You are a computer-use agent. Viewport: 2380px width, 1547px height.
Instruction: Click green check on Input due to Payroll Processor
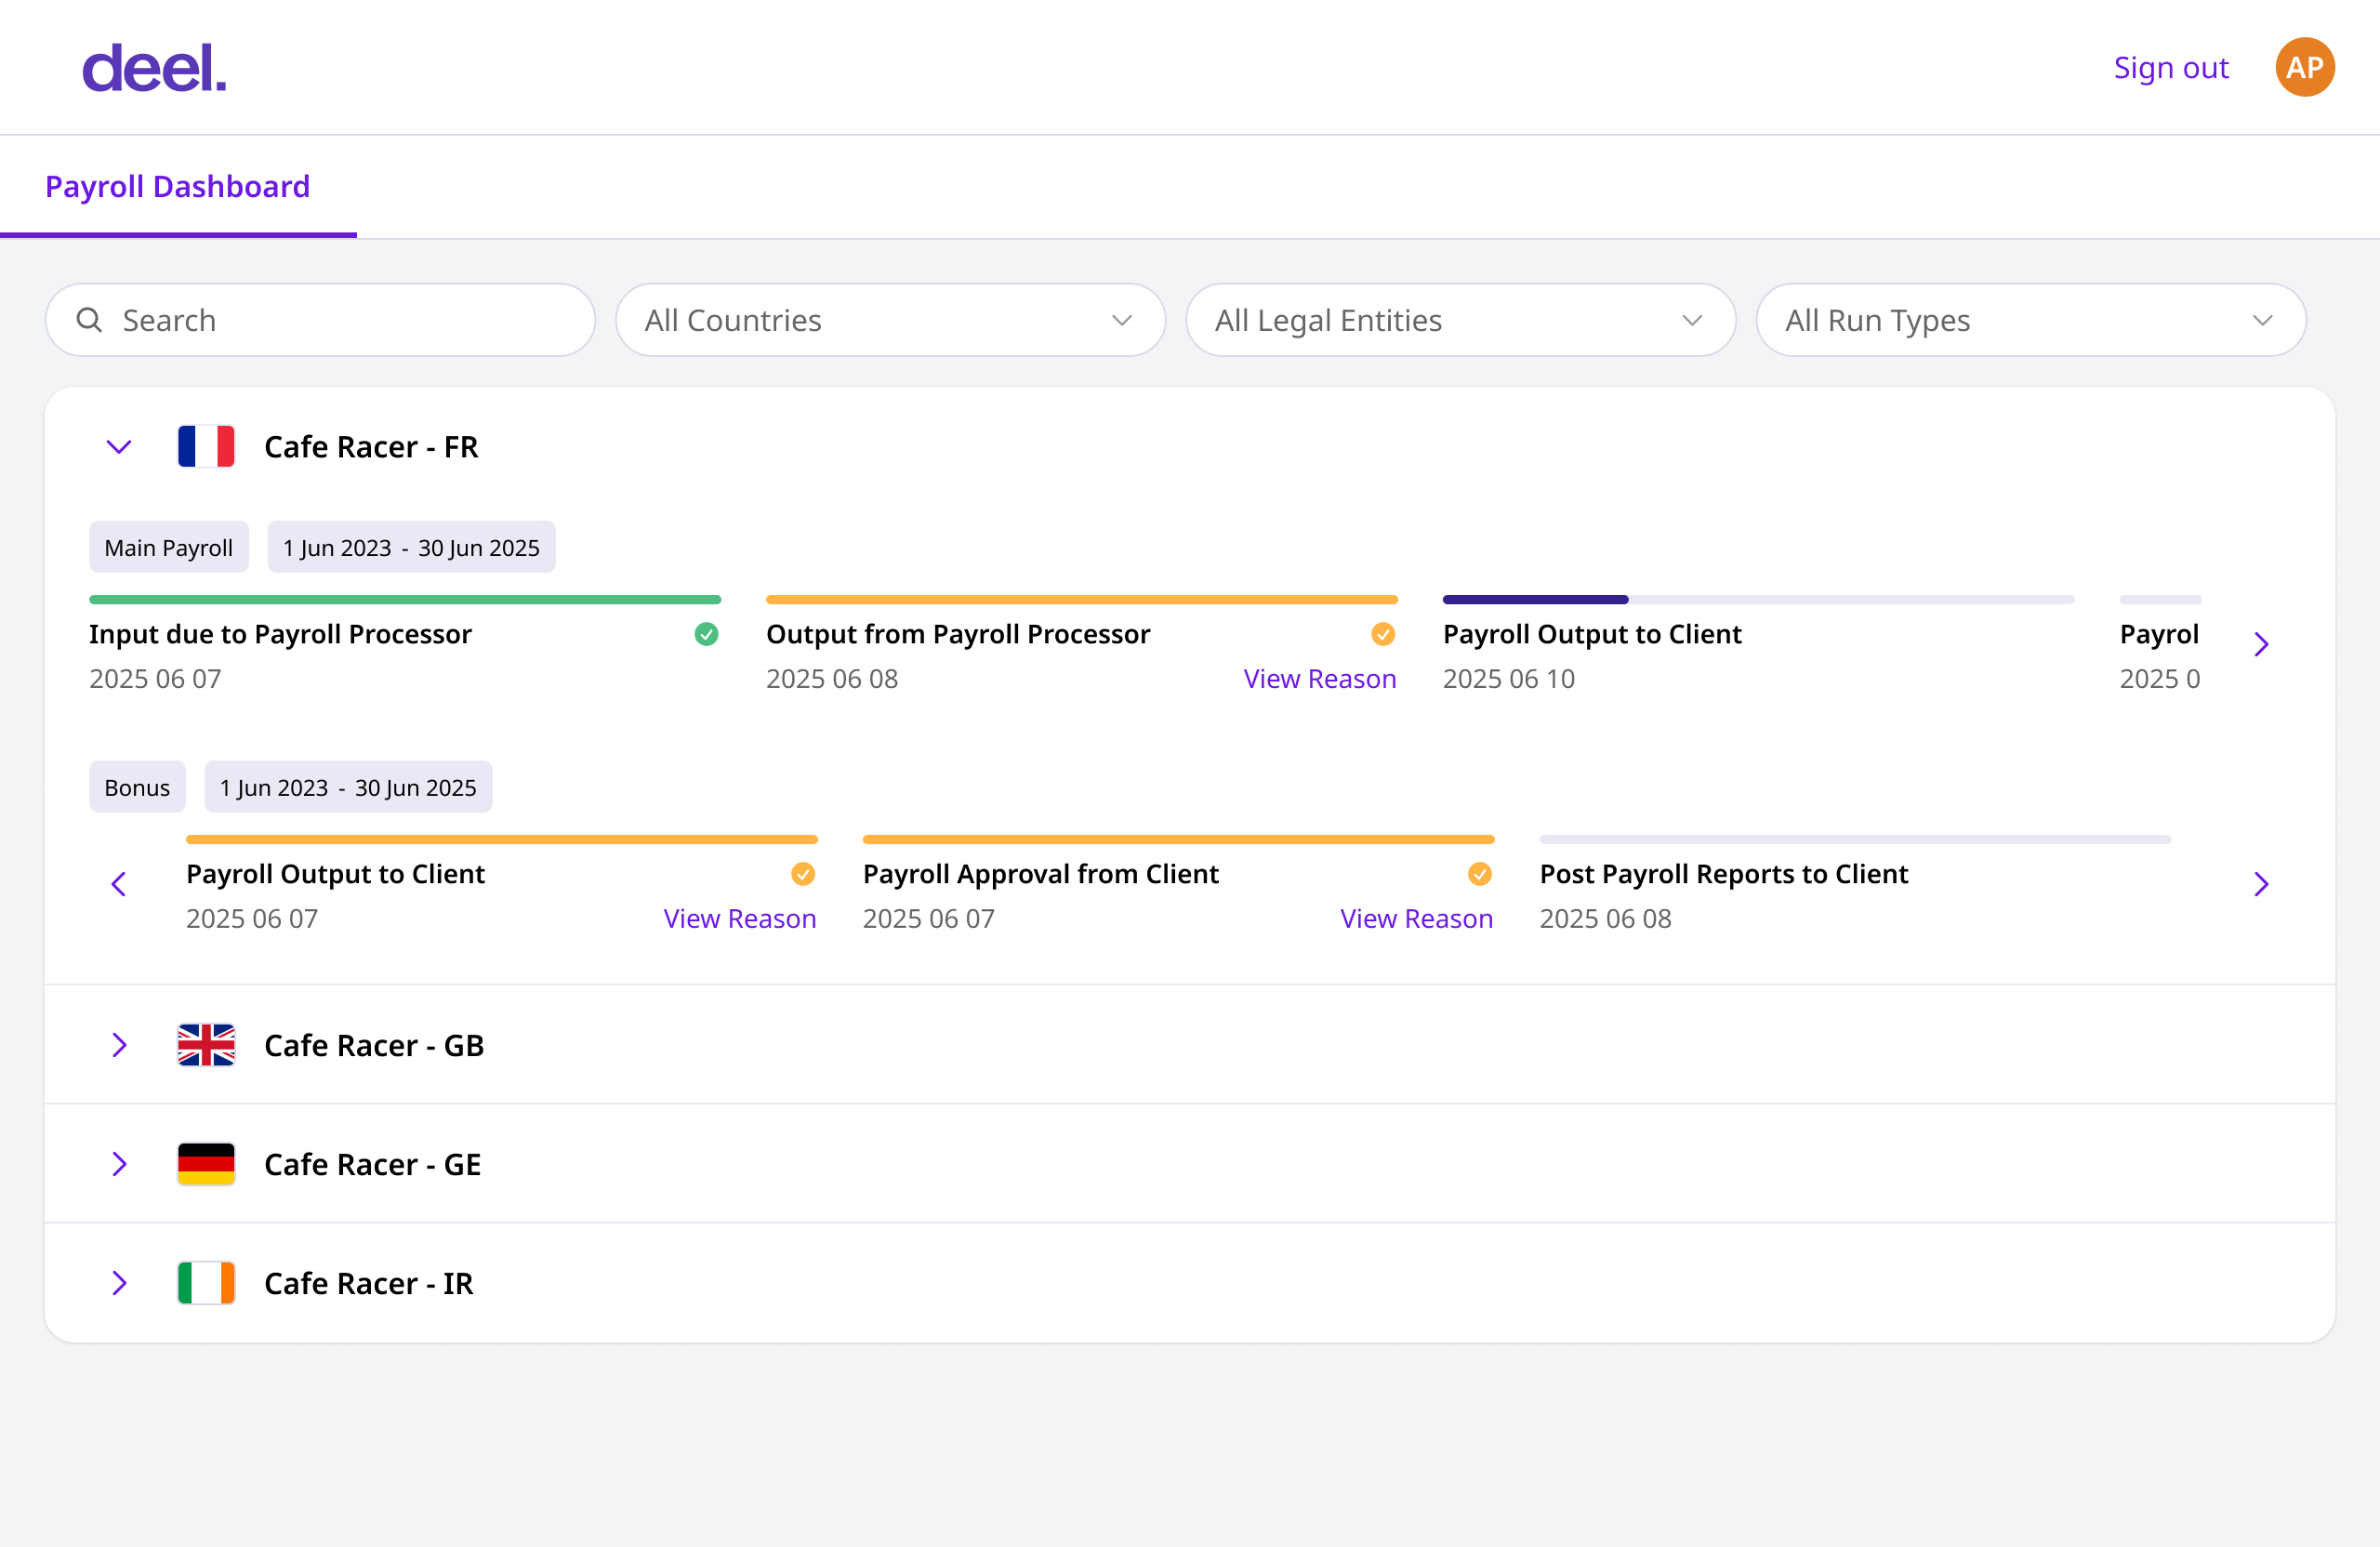point(706,634)
